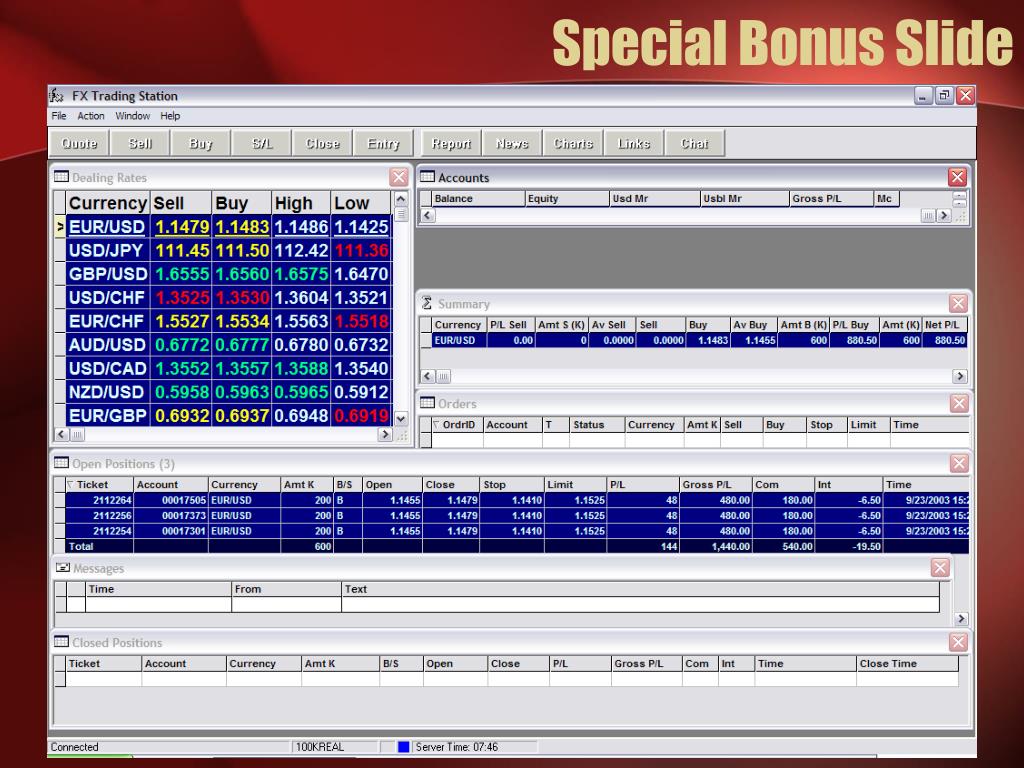This screenshot has width=1024, height=768.
Task: Click Dealing Rates scroll right arrow
Action: click(x=385, y=434)
